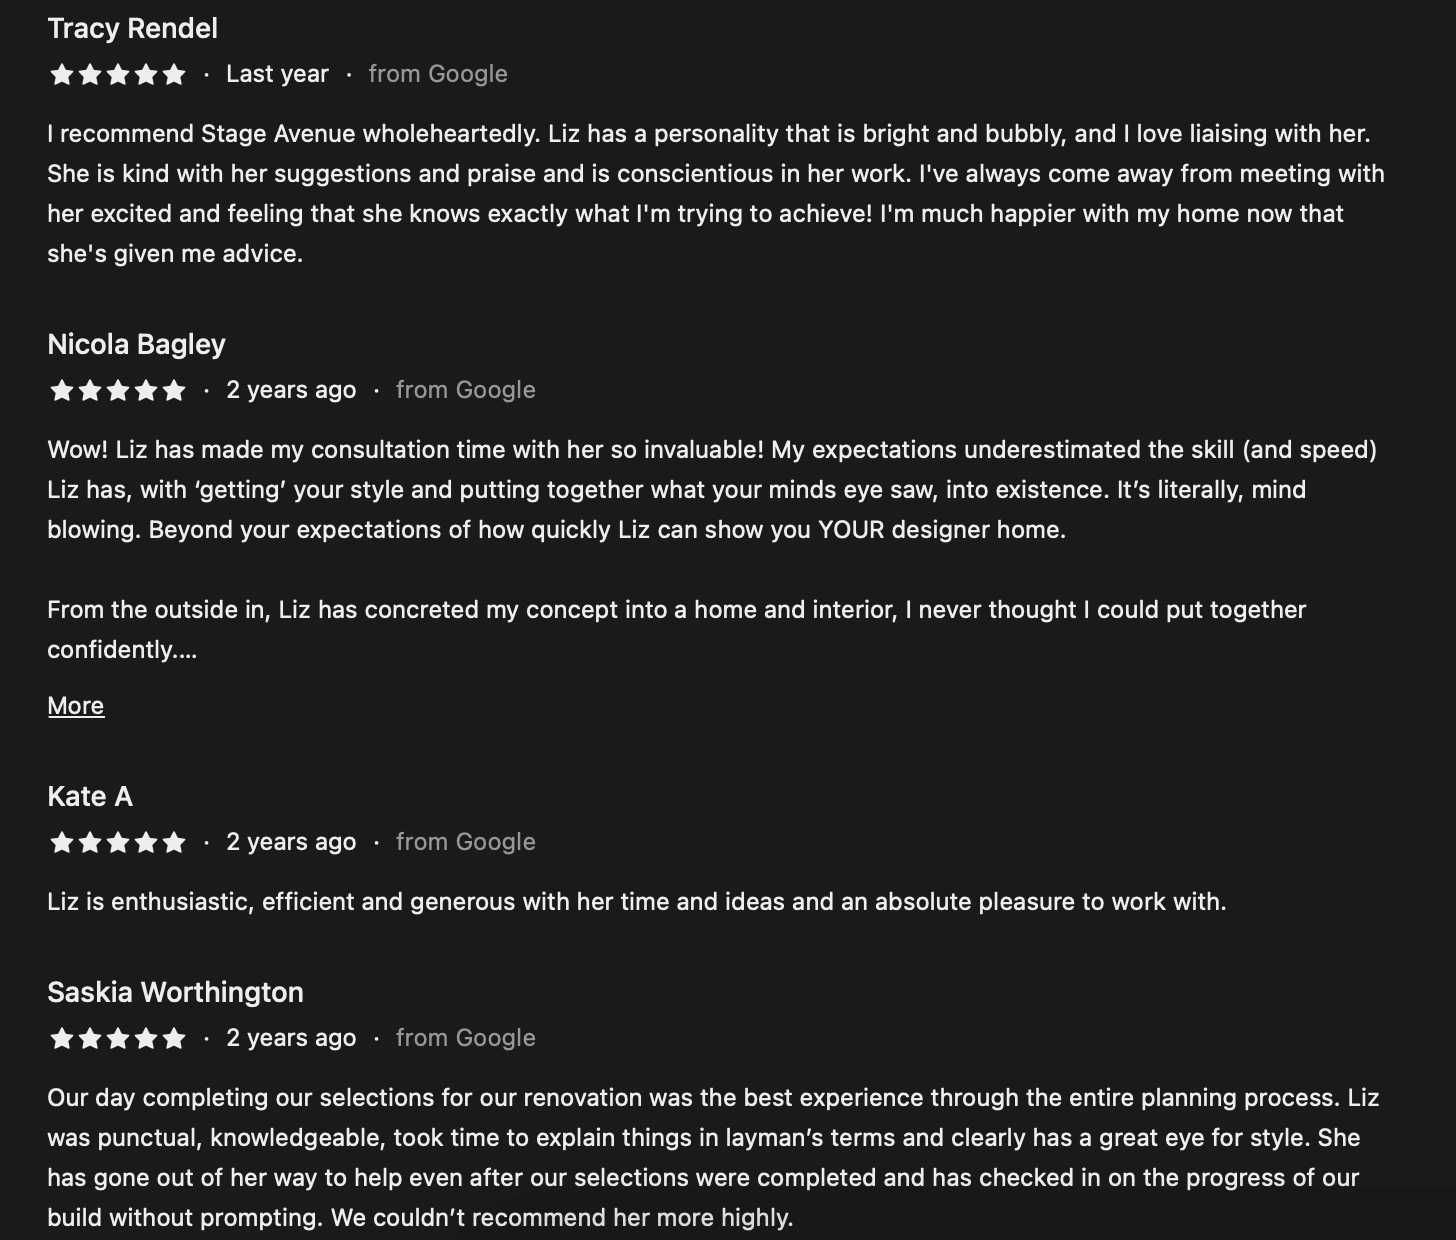This screenshot has width=1456, height=1240.
Task: Expand Nicola Bagley's review with More link
Action: coord(76,706)
